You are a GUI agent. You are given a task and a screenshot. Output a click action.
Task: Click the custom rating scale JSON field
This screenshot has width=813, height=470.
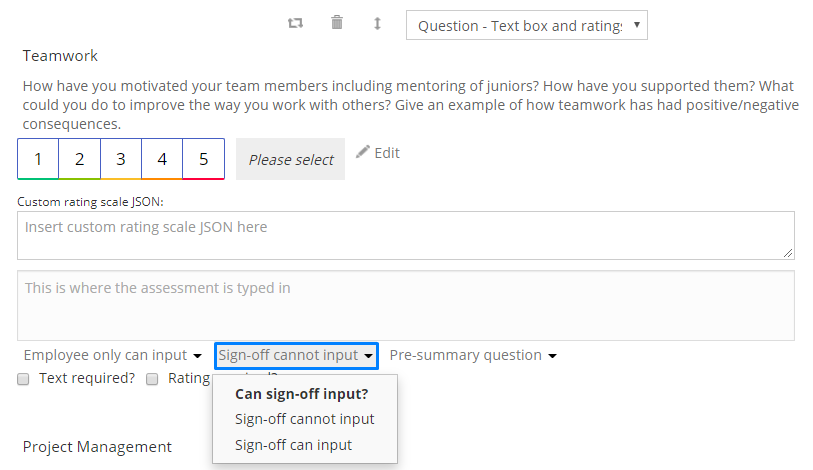406,236
